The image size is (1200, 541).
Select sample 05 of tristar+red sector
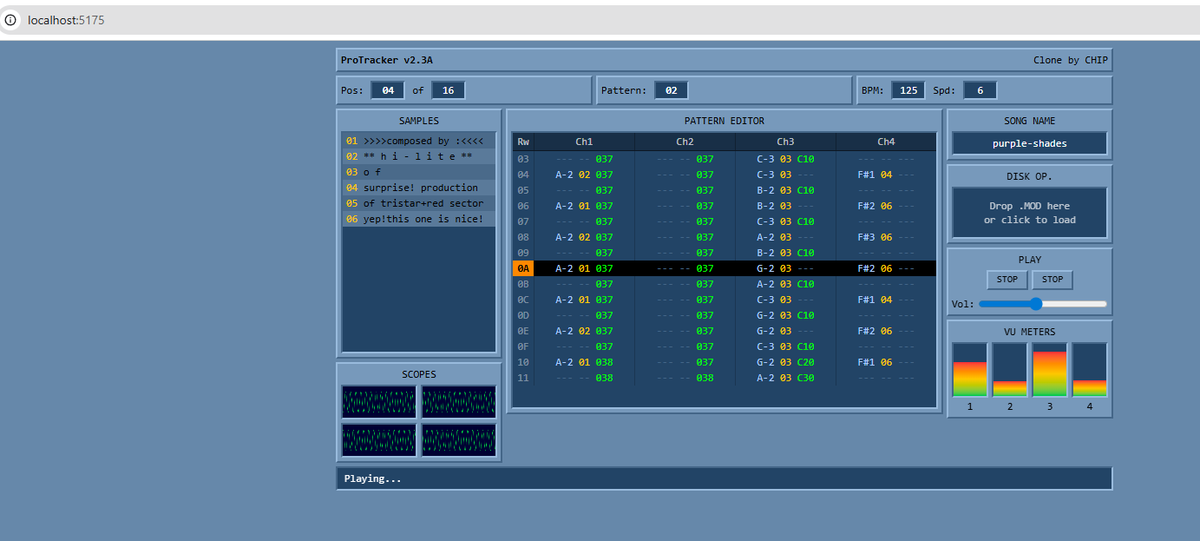pos(418,203)
